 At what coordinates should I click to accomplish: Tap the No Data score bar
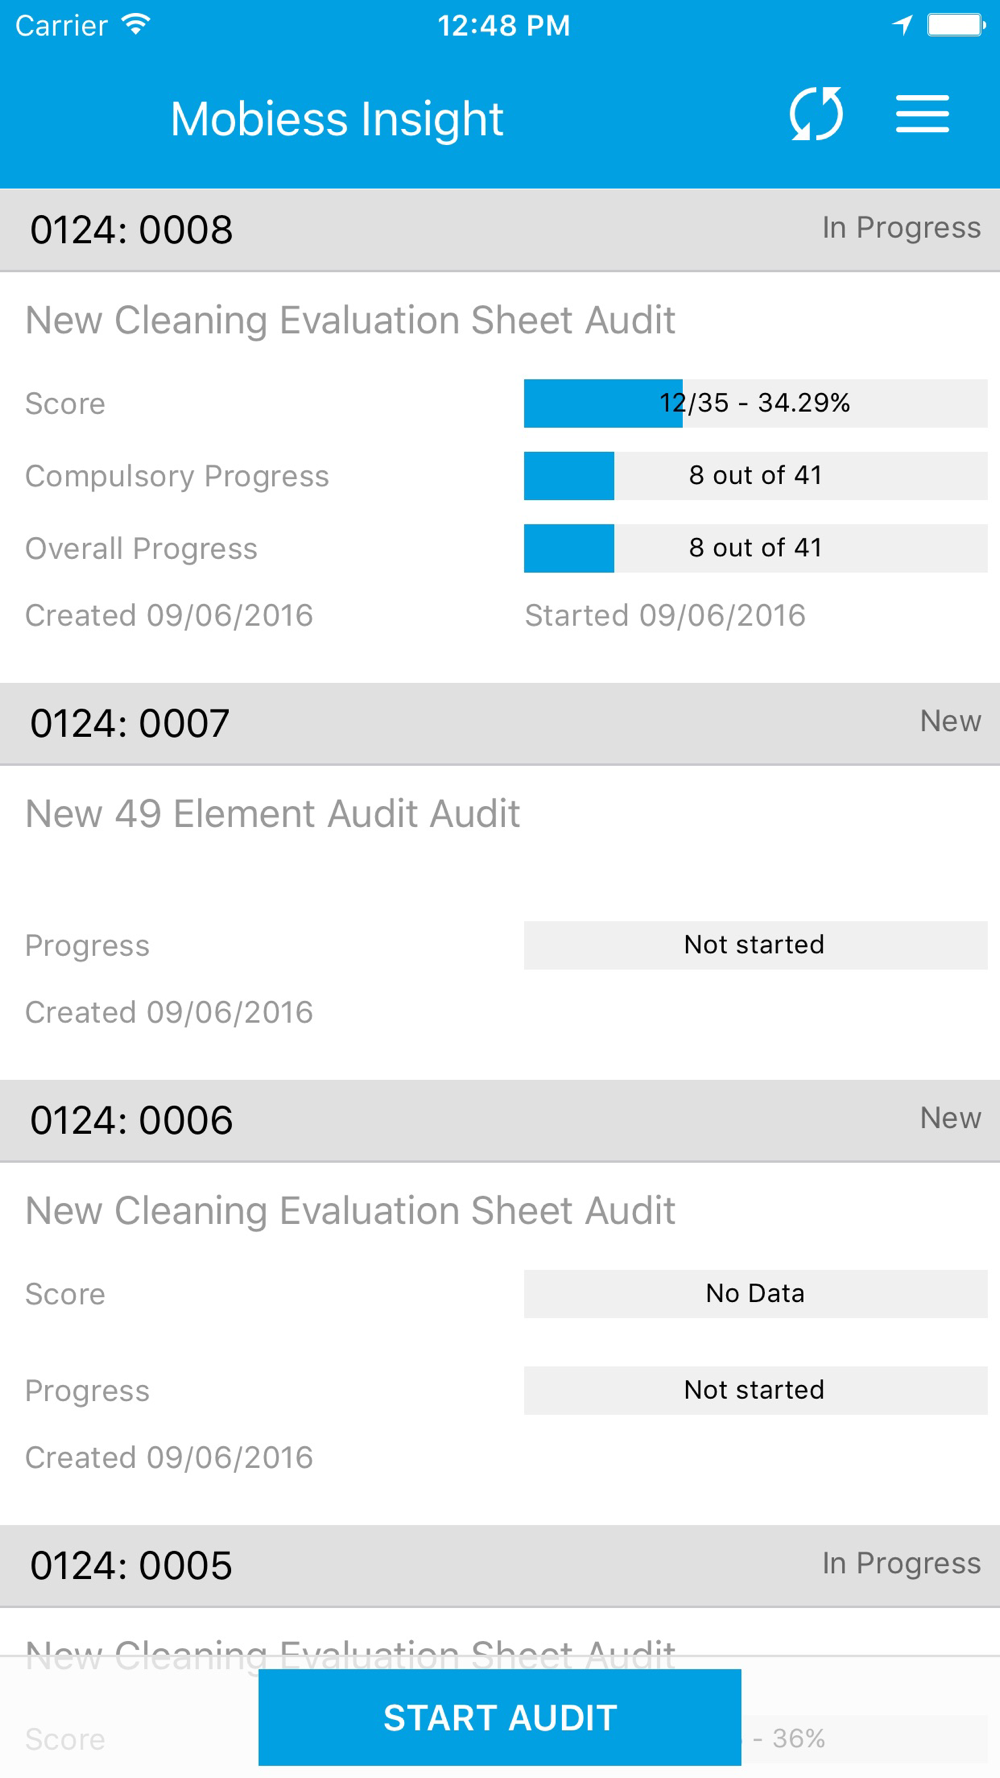coord(755,1294)
